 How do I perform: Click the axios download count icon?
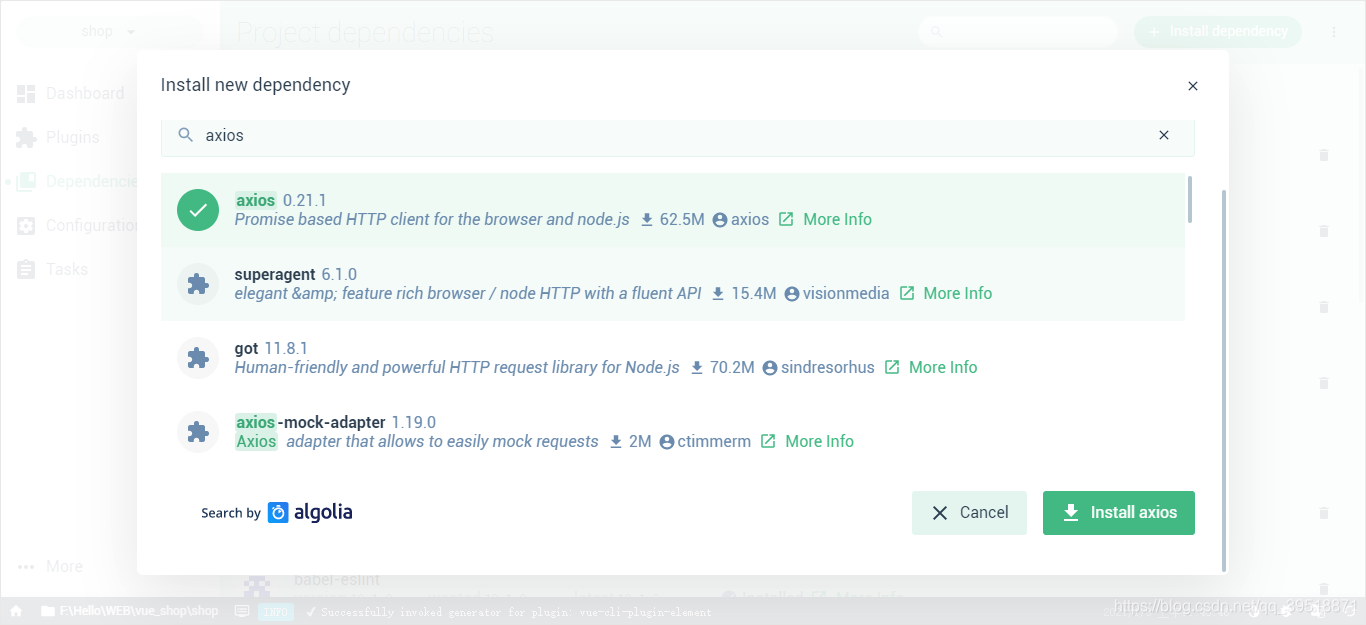click(x=647, y=219)
